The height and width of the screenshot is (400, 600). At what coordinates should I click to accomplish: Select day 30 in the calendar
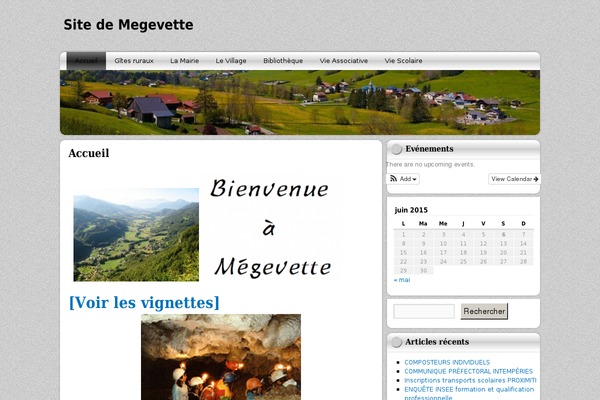423,271
